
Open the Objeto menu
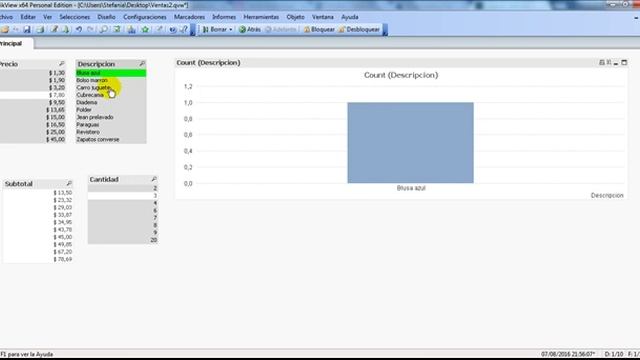pyautogui.click(x=296, y=17)
